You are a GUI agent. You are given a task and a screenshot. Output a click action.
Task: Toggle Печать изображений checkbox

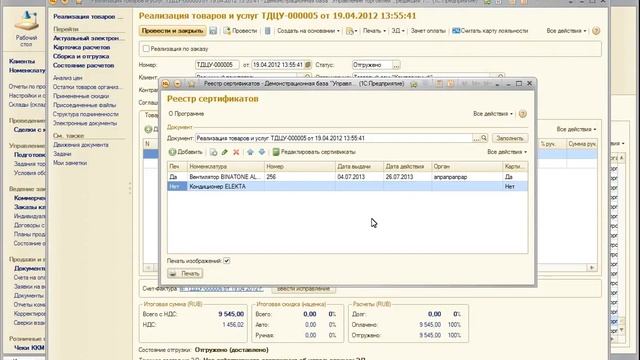coord(227,261)
